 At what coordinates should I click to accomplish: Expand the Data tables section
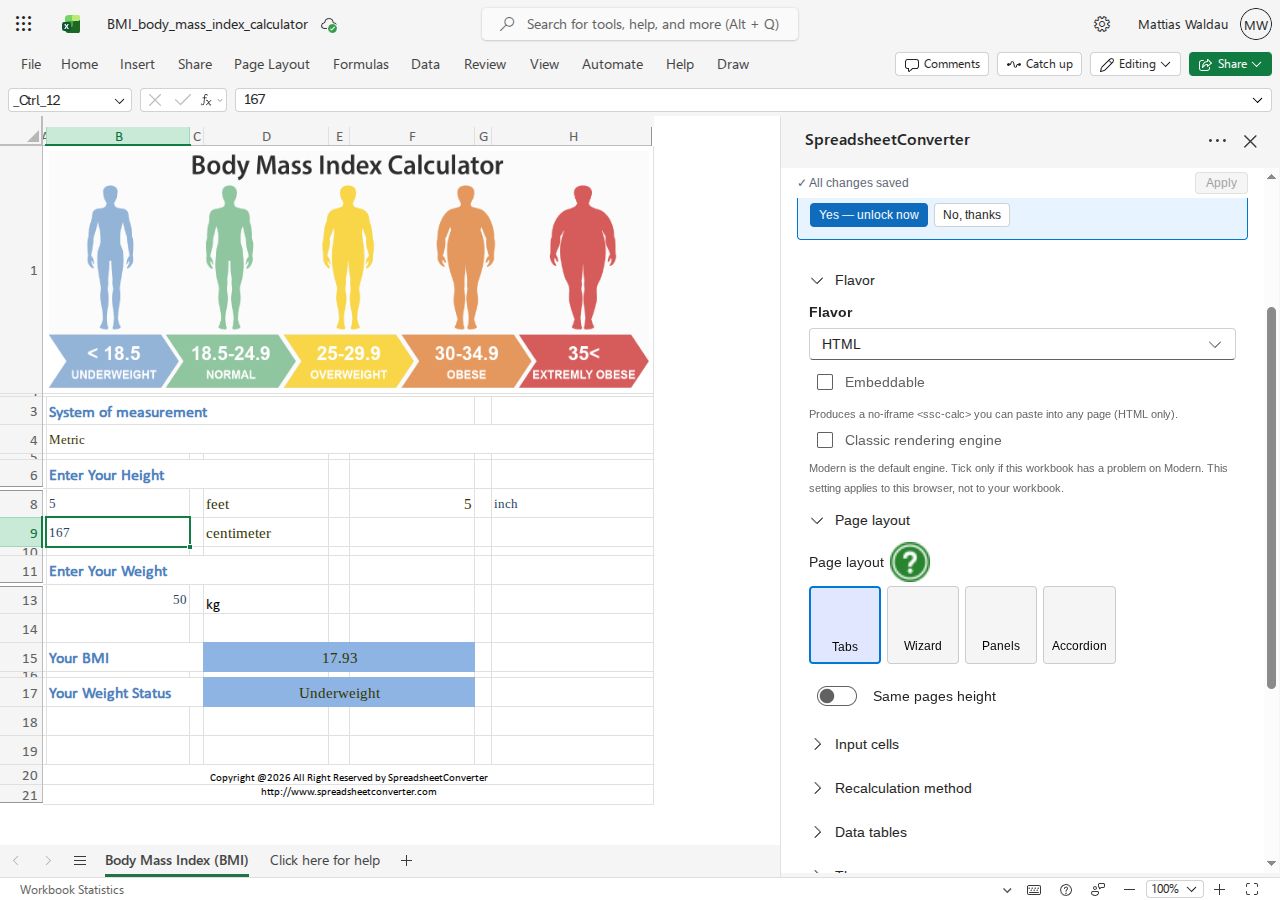[x=817, y=832]
